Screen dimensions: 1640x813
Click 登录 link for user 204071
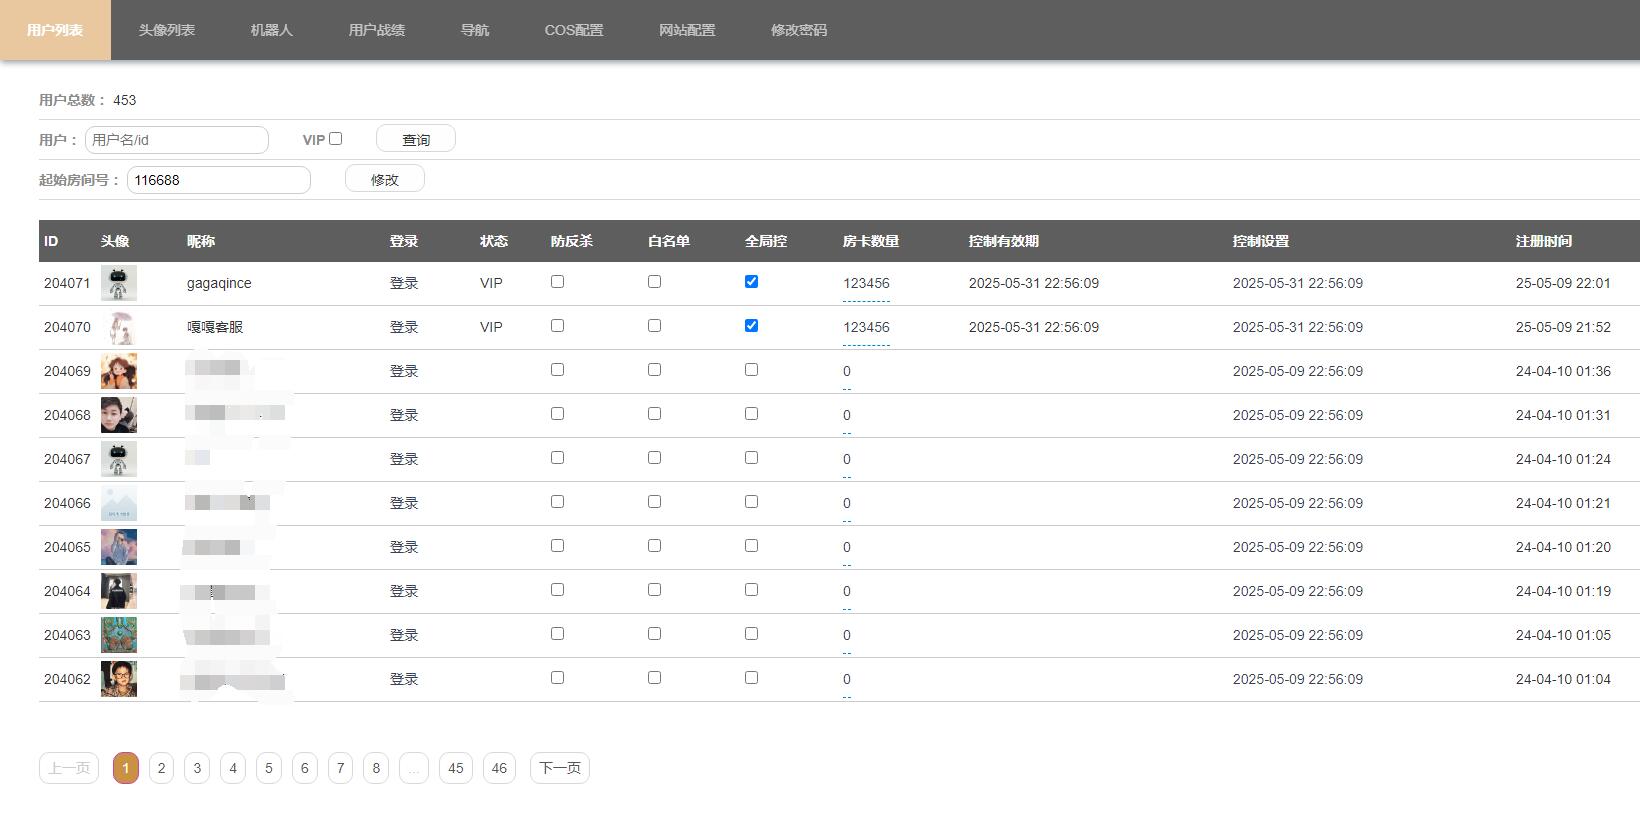pos(404,283)
